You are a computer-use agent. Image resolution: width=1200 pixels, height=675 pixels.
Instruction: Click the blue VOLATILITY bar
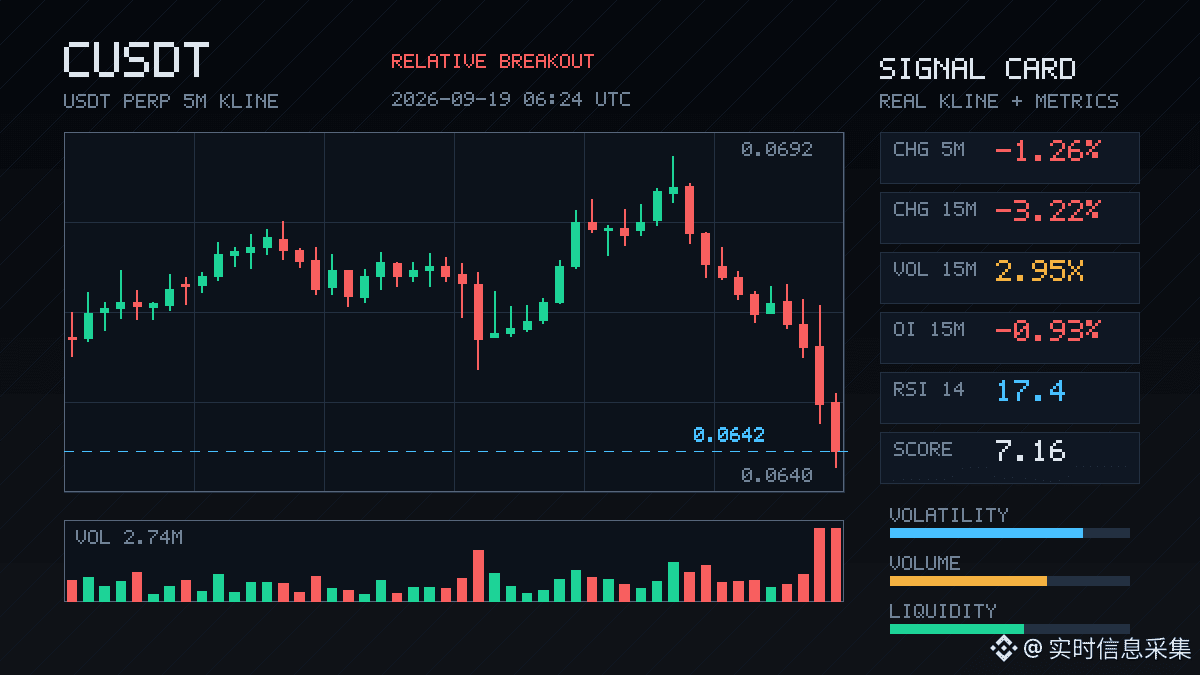(986, 533)
